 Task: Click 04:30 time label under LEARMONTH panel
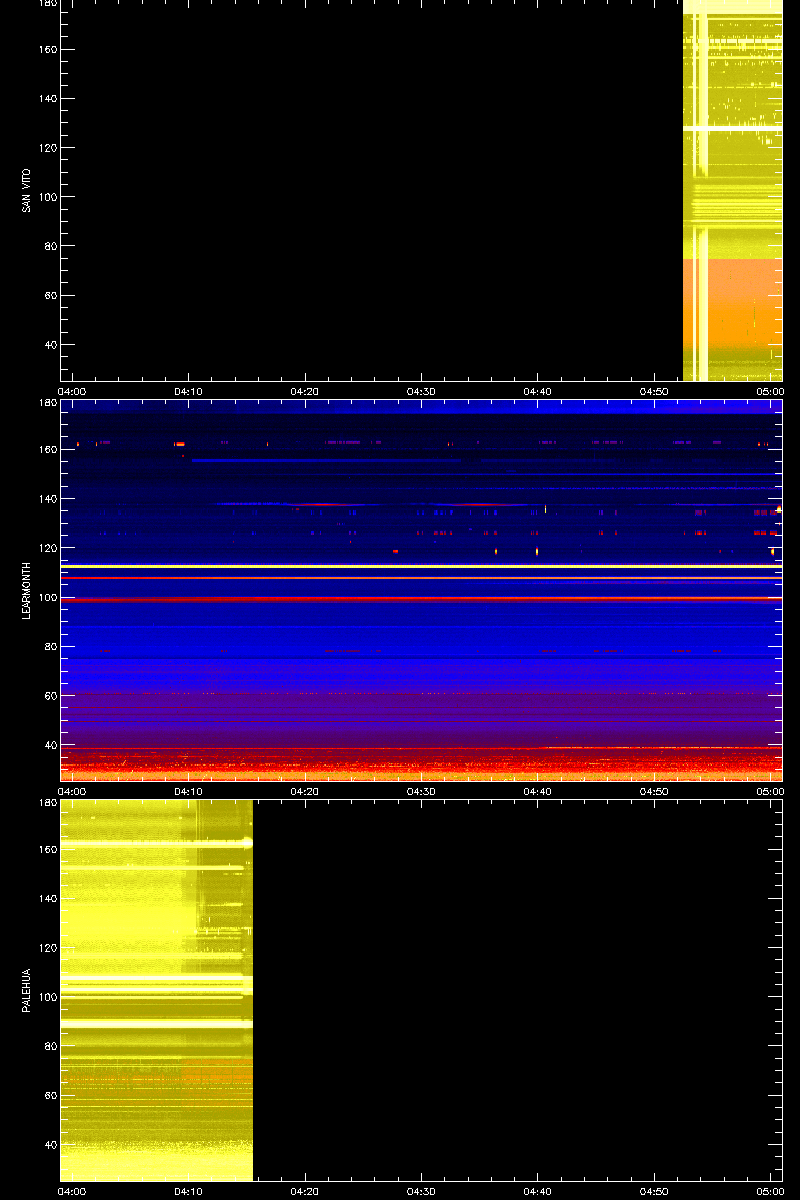click(421, 791)
